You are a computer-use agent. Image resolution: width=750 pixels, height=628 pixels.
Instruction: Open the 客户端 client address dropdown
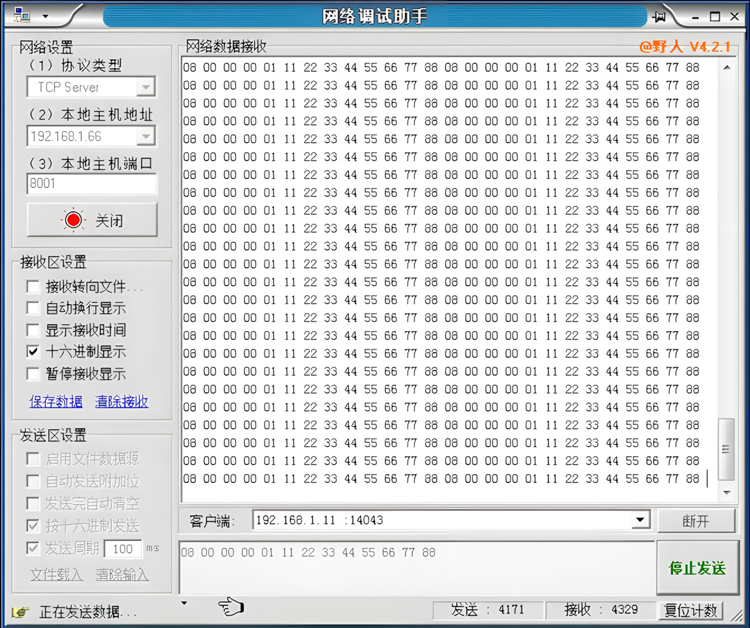coord(640,521)
